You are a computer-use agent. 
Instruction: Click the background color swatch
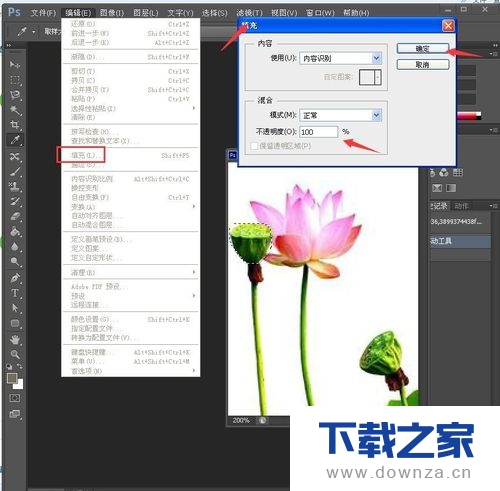pos(19,386)
